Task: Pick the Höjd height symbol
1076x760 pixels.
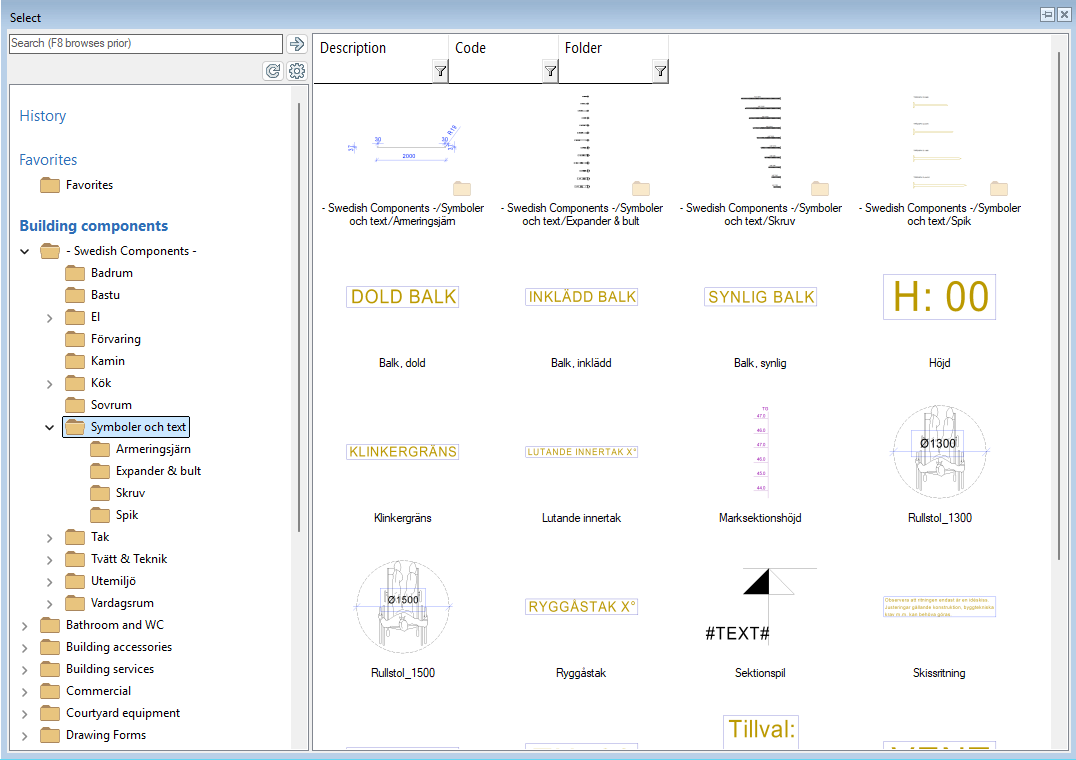Action: [939, 297]
